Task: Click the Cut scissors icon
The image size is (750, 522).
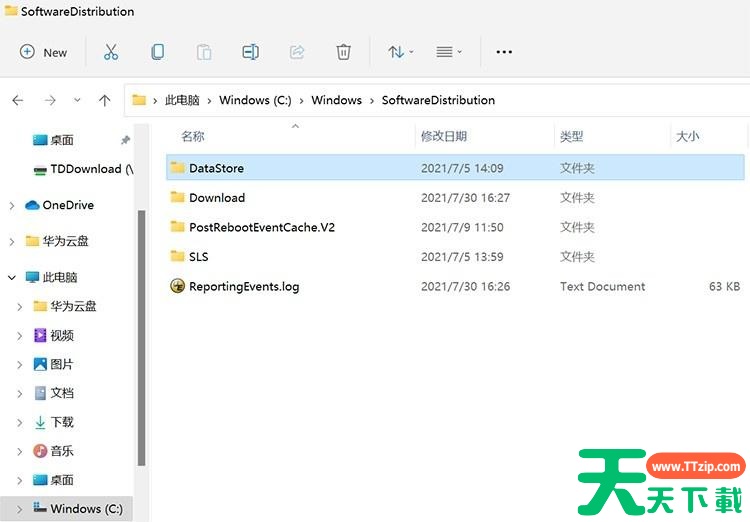Action: click(111, 52)
